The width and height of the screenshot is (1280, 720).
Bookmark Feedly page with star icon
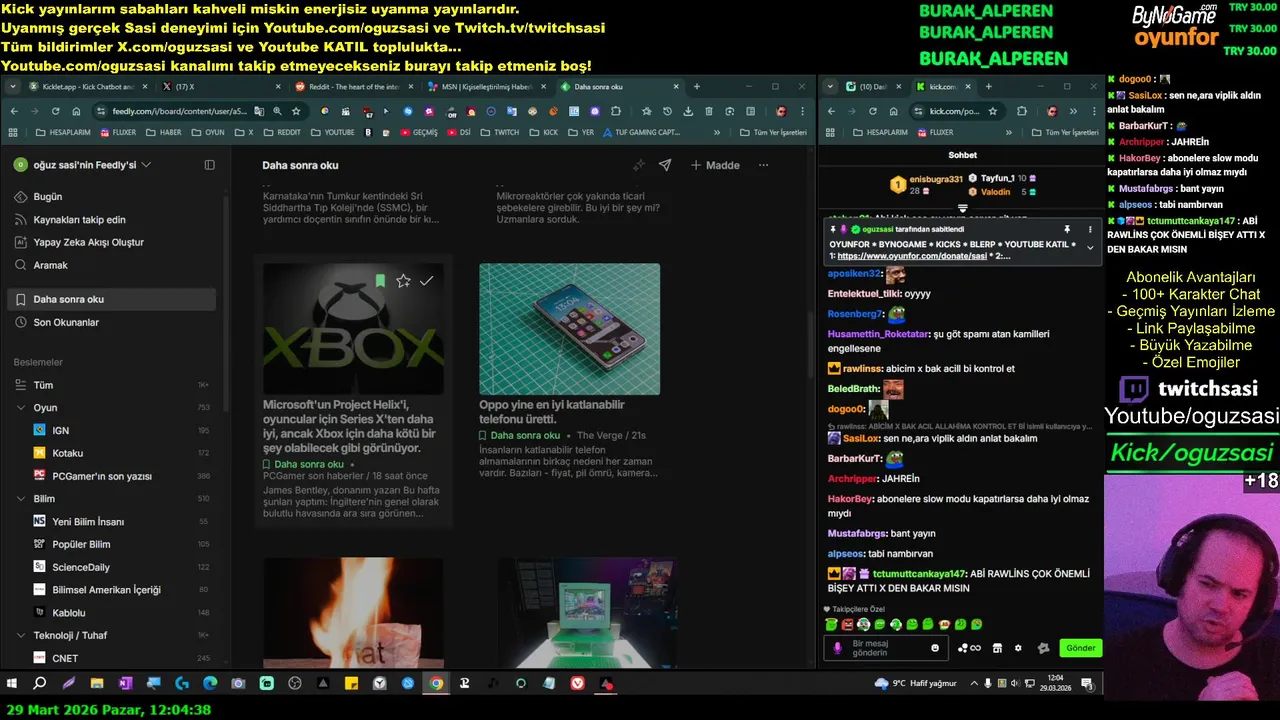296,111
